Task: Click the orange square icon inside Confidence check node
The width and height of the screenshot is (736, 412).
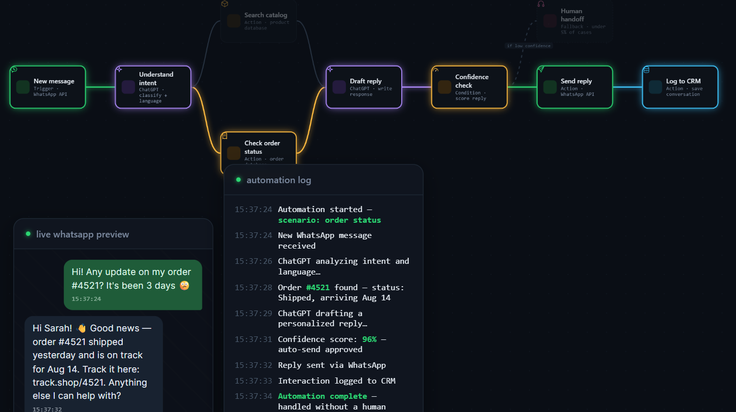Action: pyautogui.click(x=444, y=87)
